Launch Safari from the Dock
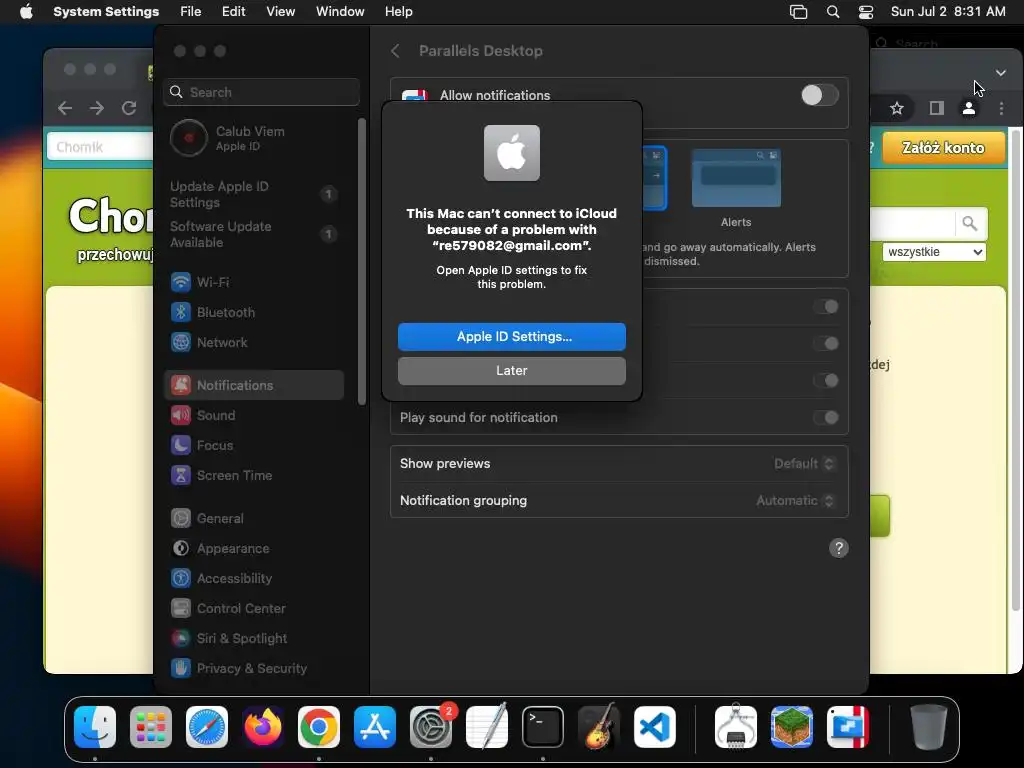1024x768 pixels. point(207,727)
